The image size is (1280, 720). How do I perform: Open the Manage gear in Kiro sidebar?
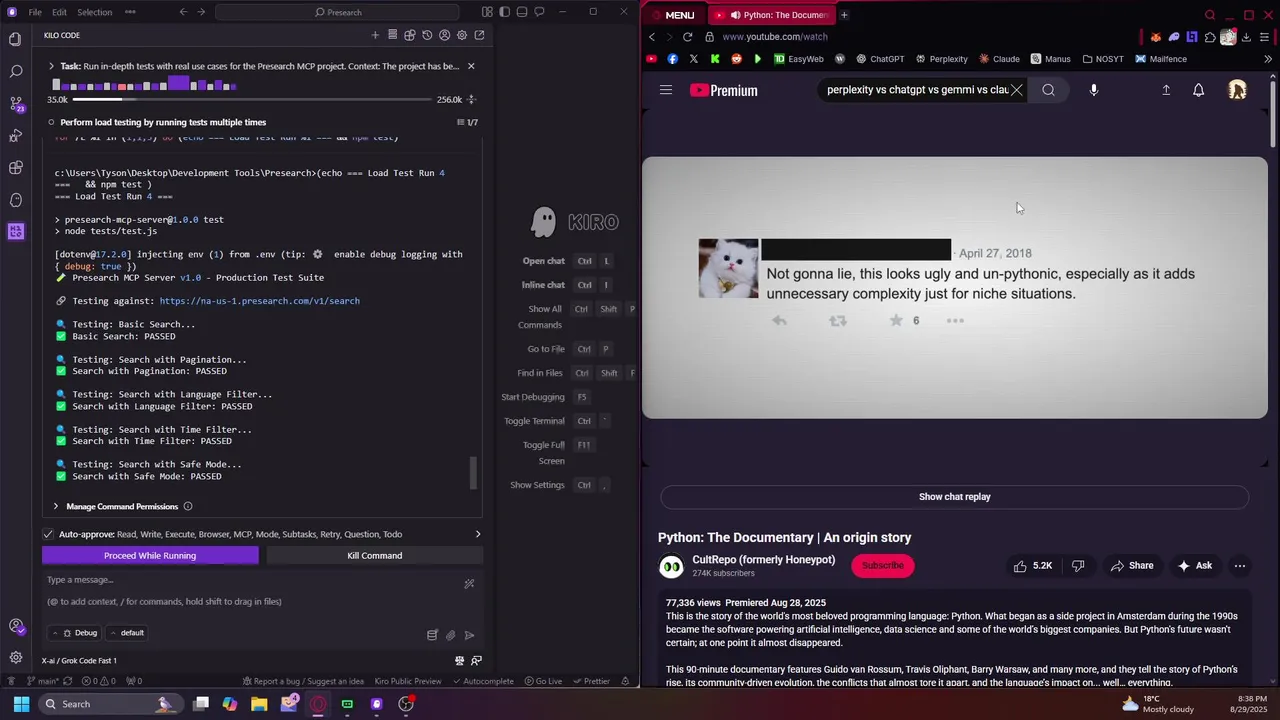[15, 657]
